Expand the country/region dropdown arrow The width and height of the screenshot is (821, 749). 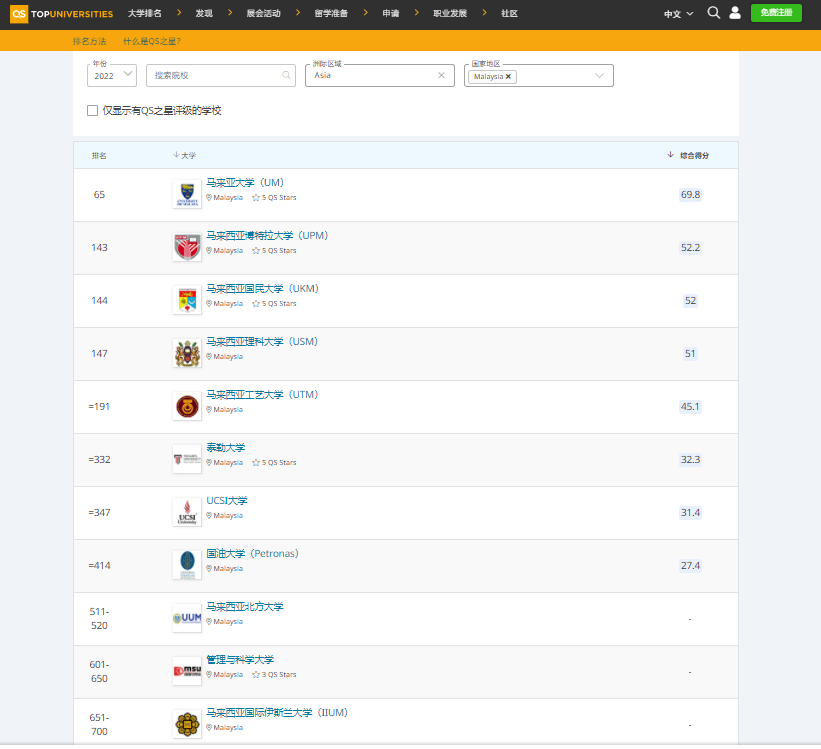click(600, 76)
